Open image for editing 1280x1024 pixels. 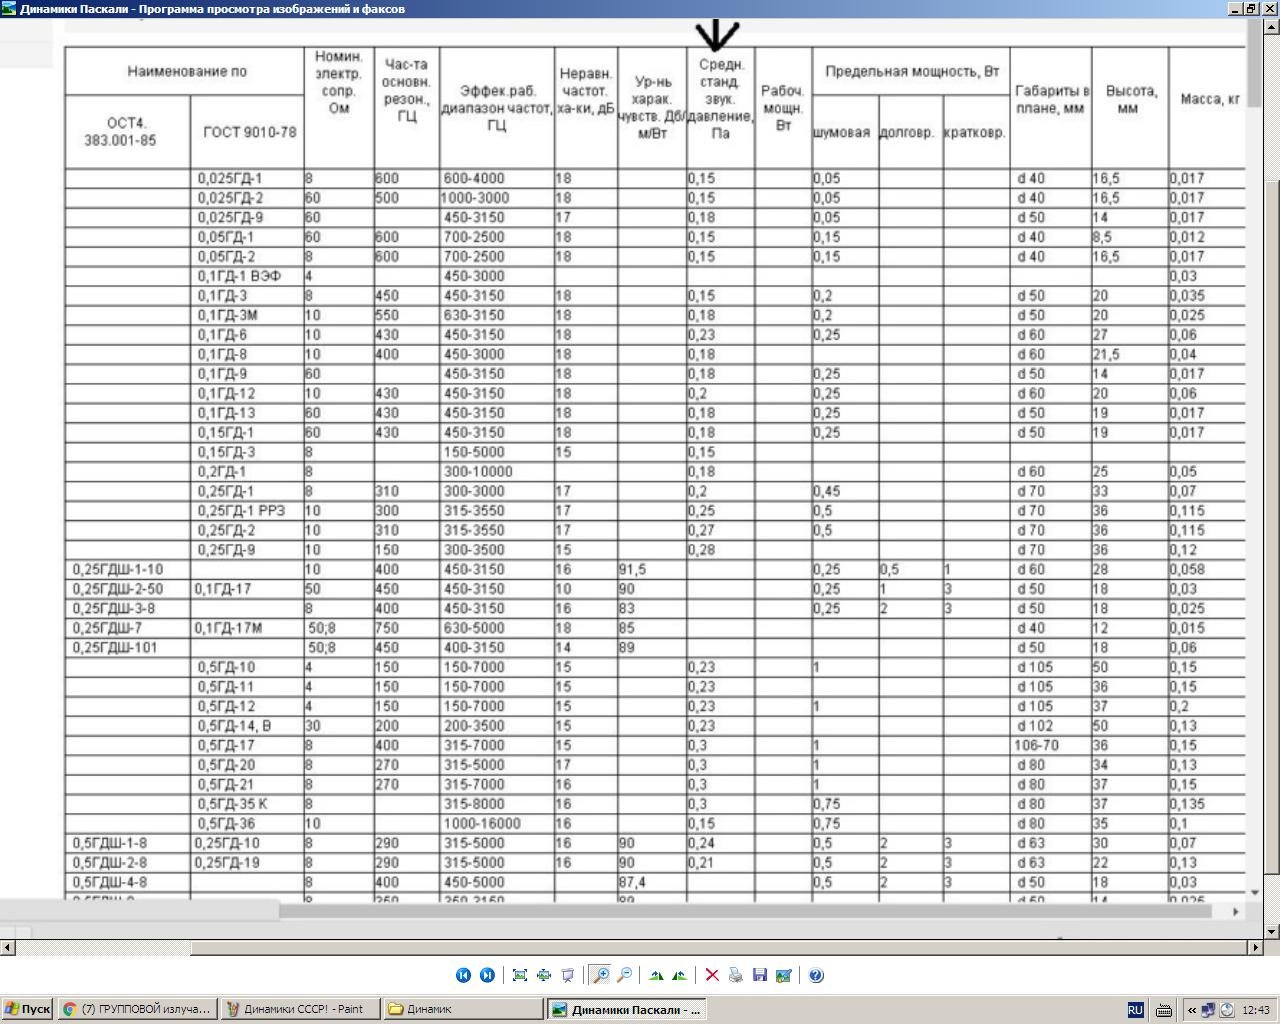[x=784, y=975]
